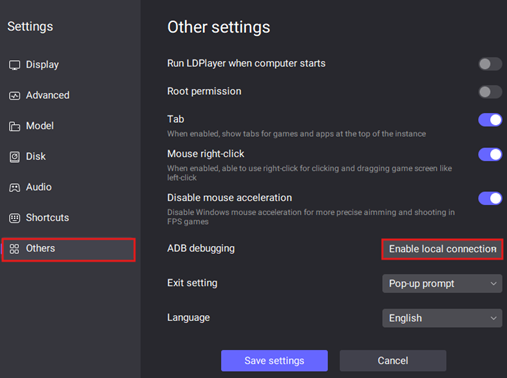Click the FPS games acceleration description
The height and width of the screenshot is (378, 507).
[311, 217]
